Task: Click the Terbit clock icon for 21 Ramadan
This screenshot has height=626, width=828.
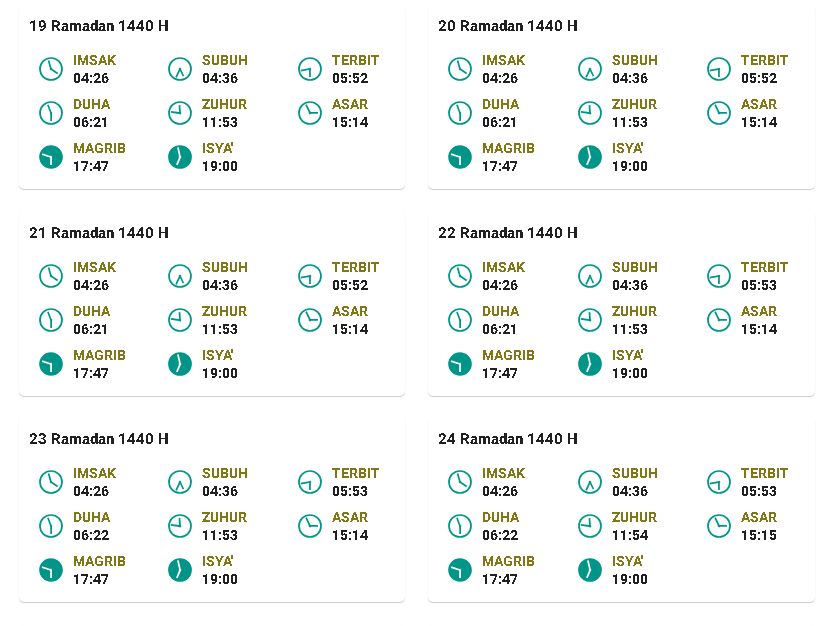Action: 309,276
